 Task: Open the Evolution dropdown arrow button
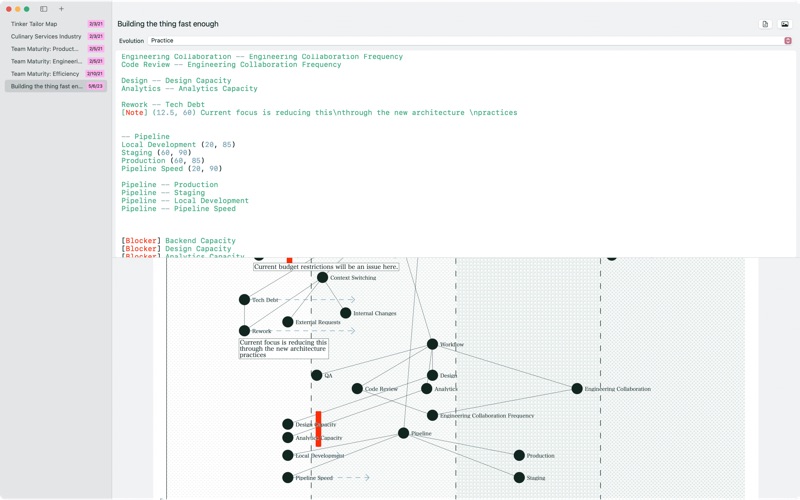(788, 41)
